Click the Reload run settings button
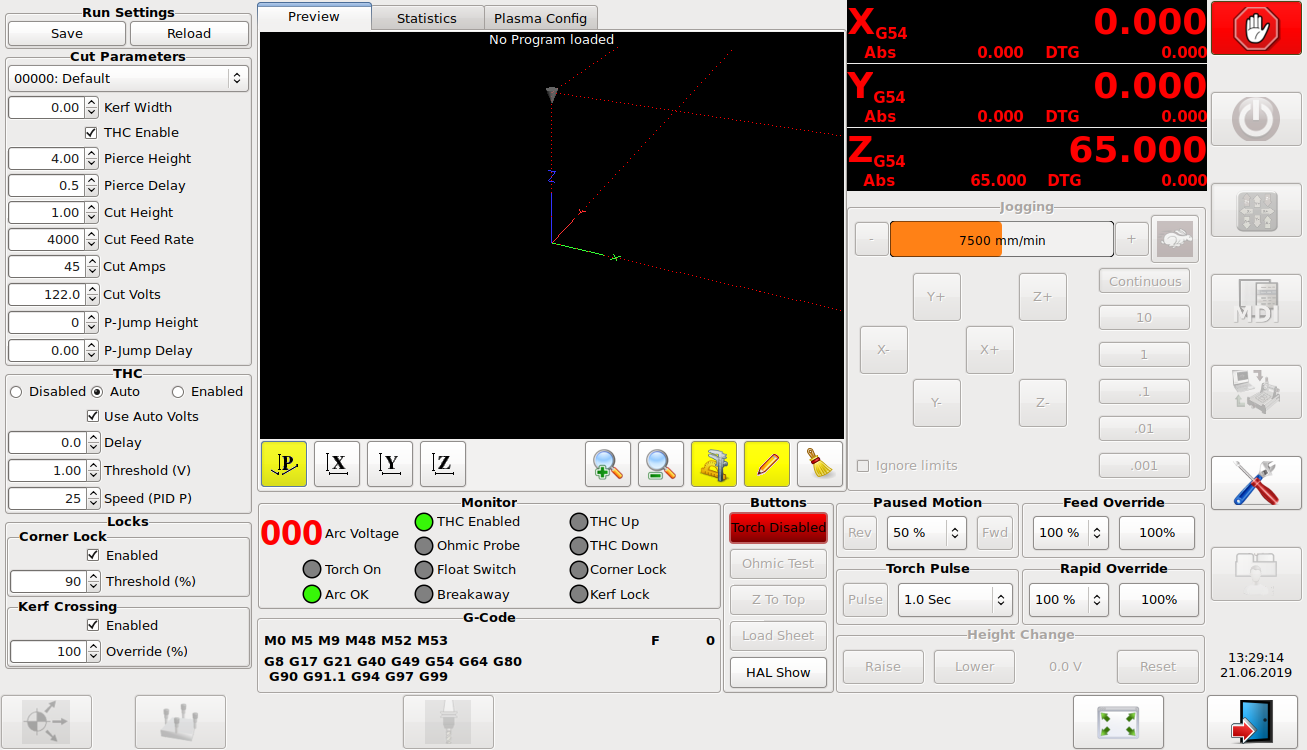1307x750 pixels. click(x=189, y=33)
